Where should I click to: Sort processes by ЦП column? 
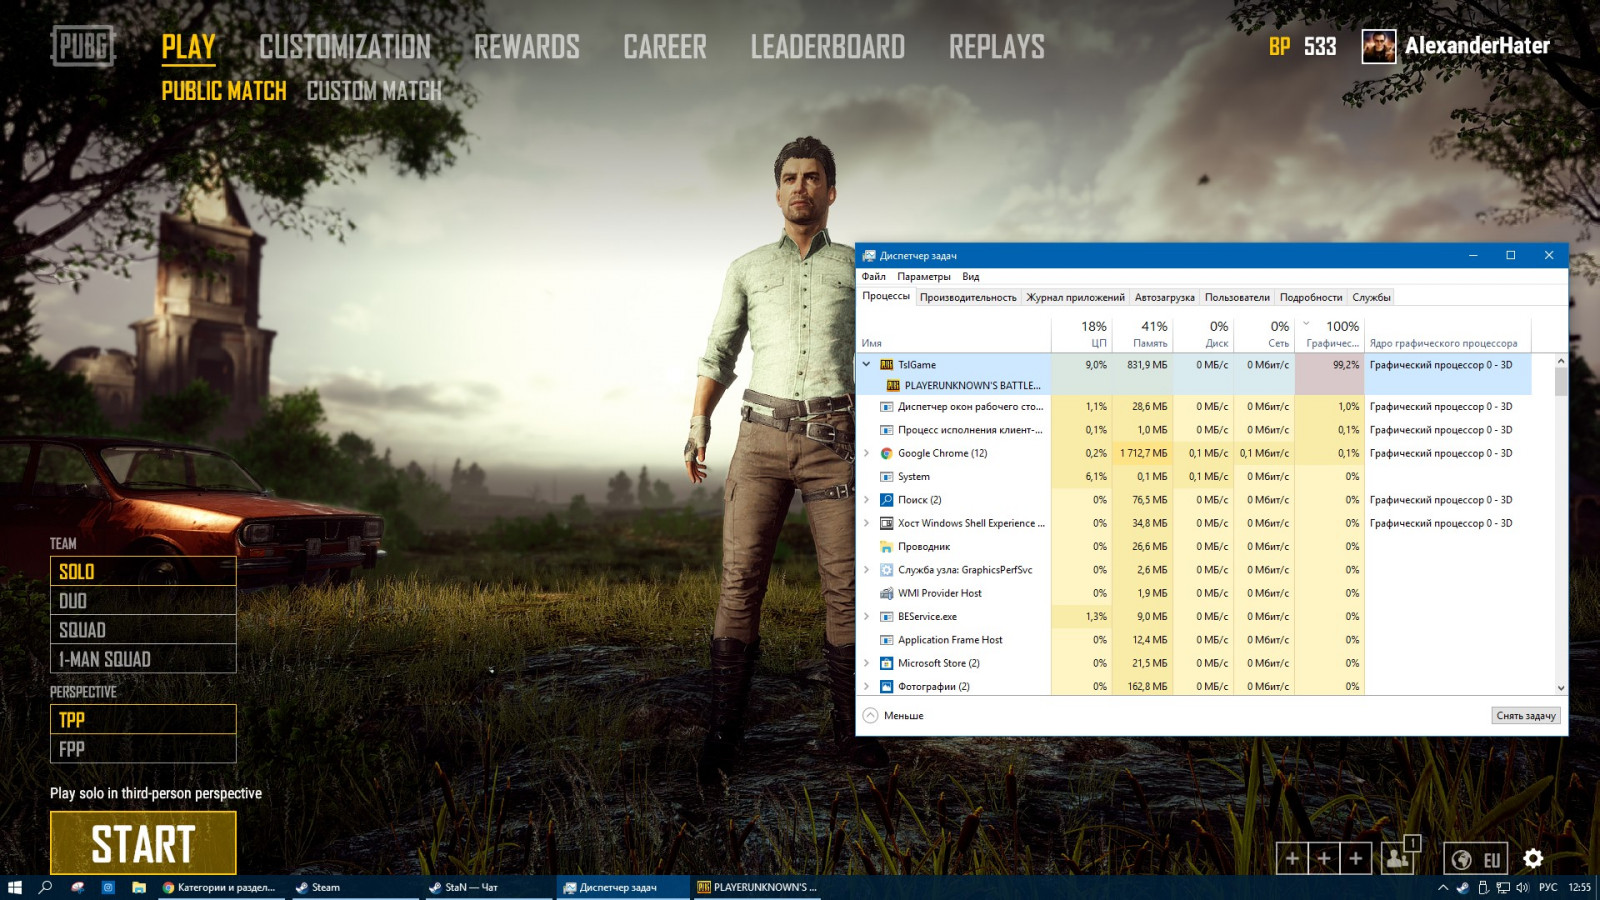point(1082,334)
